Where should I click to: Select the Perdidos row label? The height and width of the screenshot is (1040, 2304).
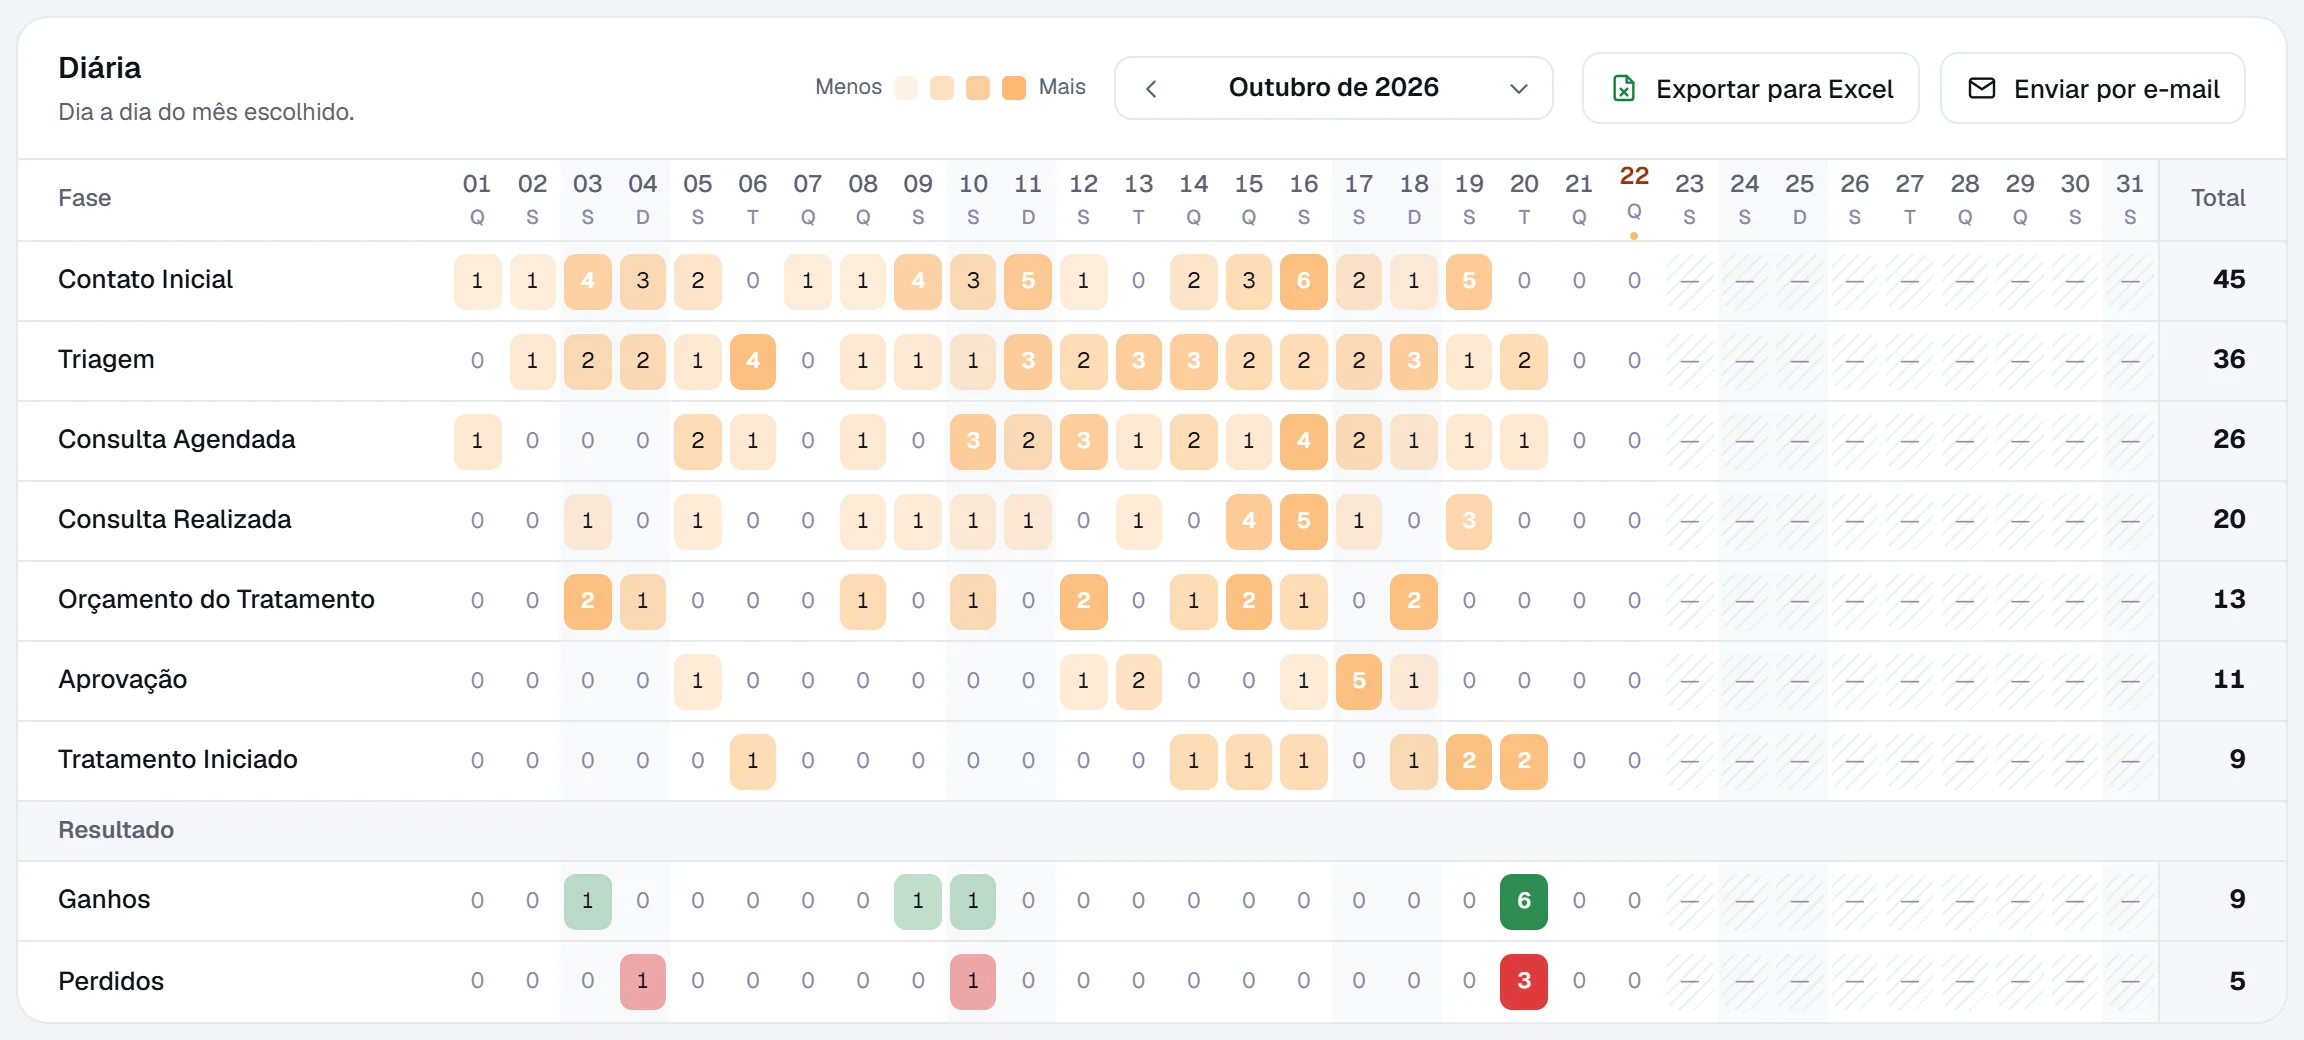tap(111, 981)
